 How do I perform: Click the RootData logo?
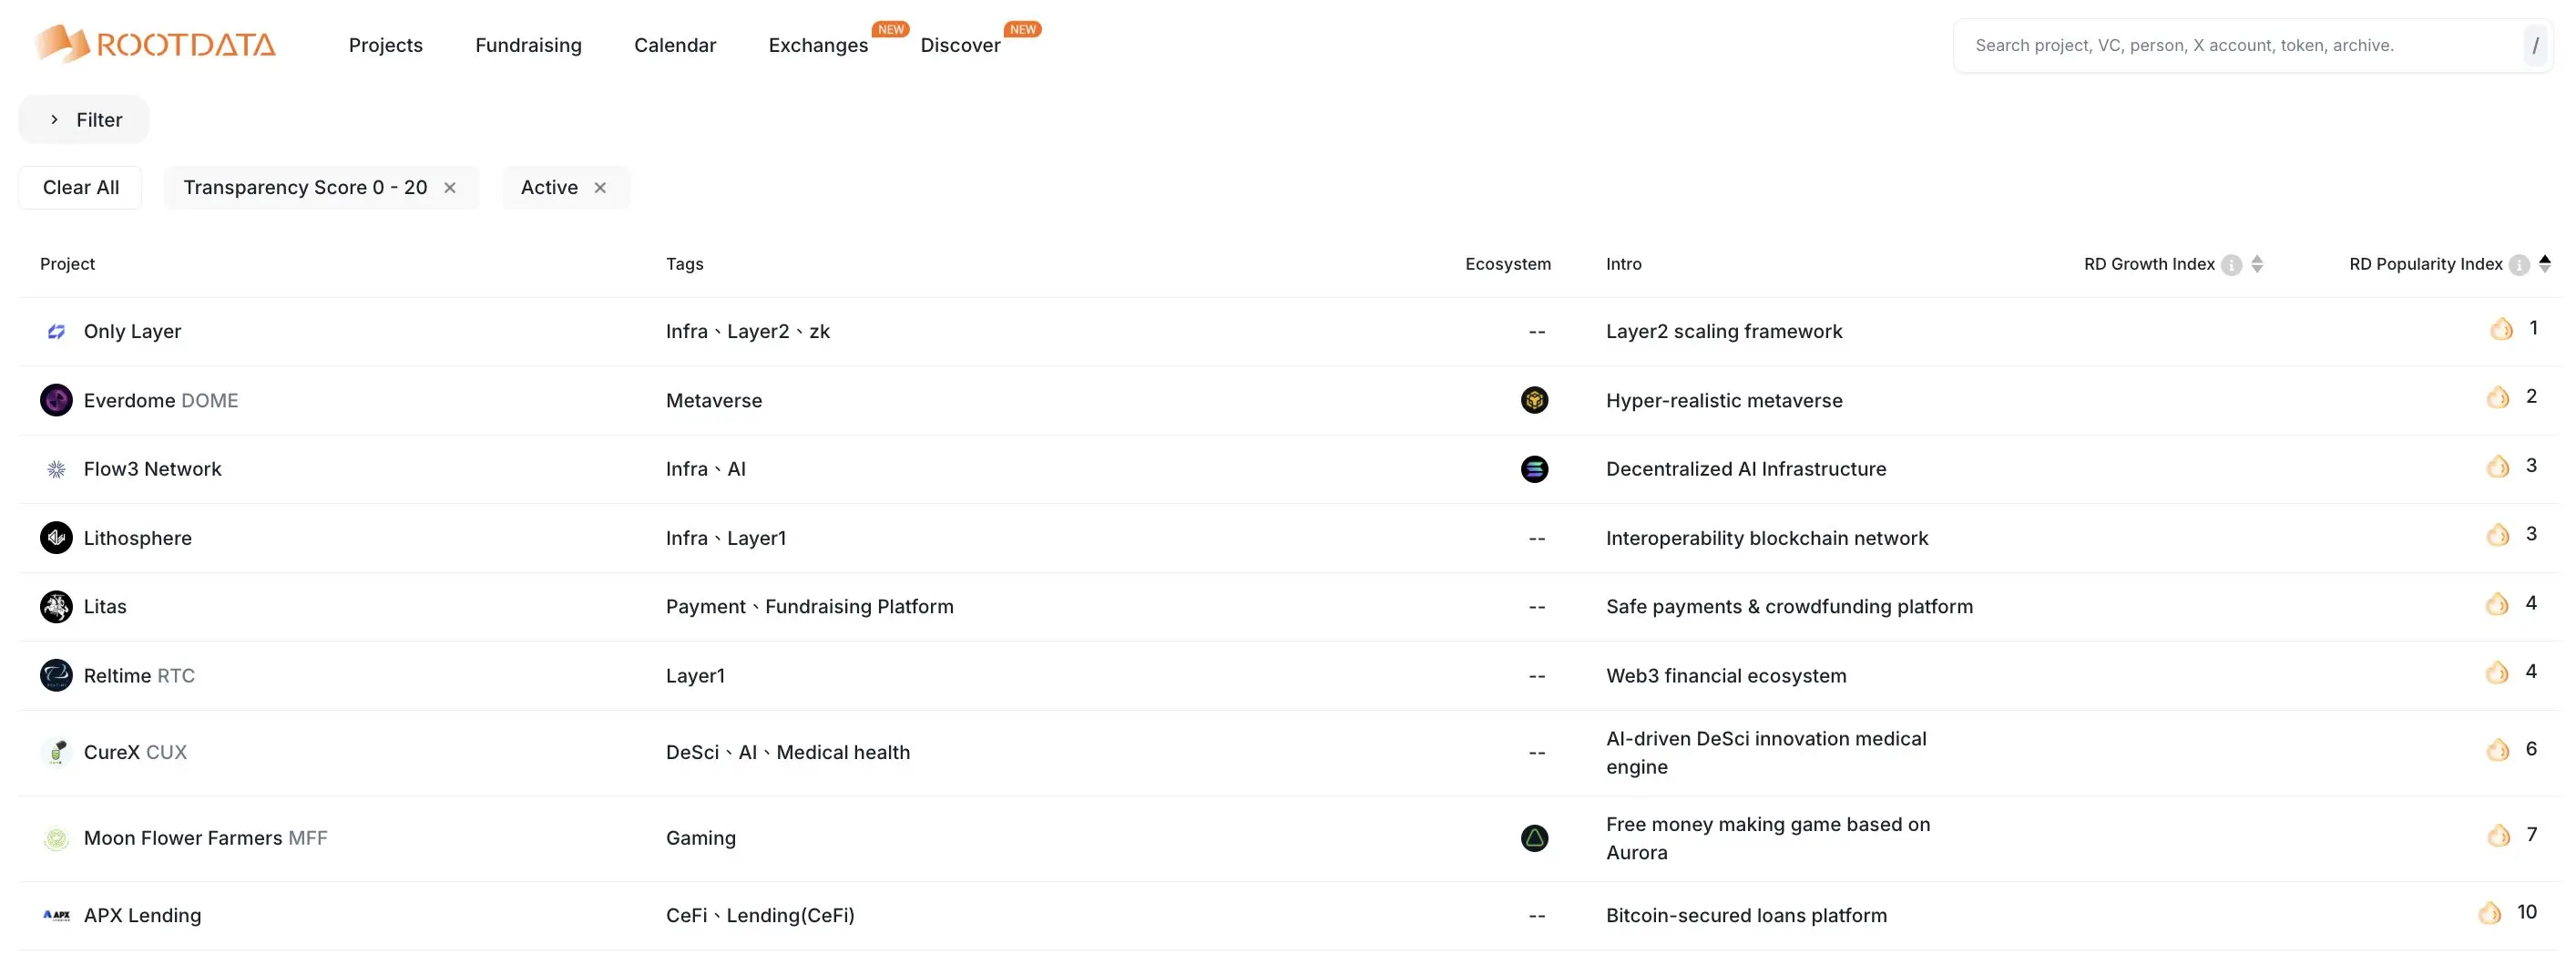click(154, 43)
